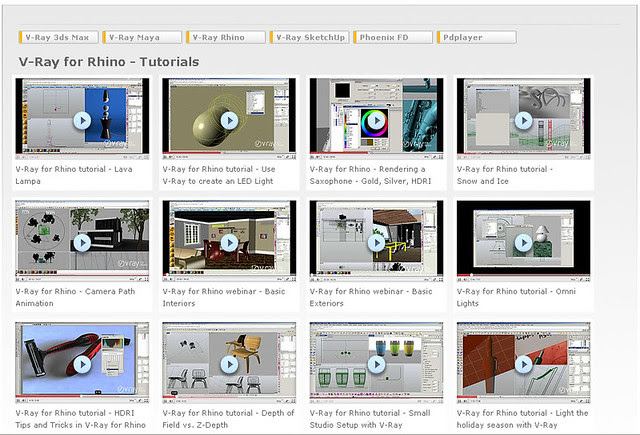This screenshot has height=435, width=640.
Task: Play the Depth of Field vs. Z-Depth video
Action: point(229,364)
